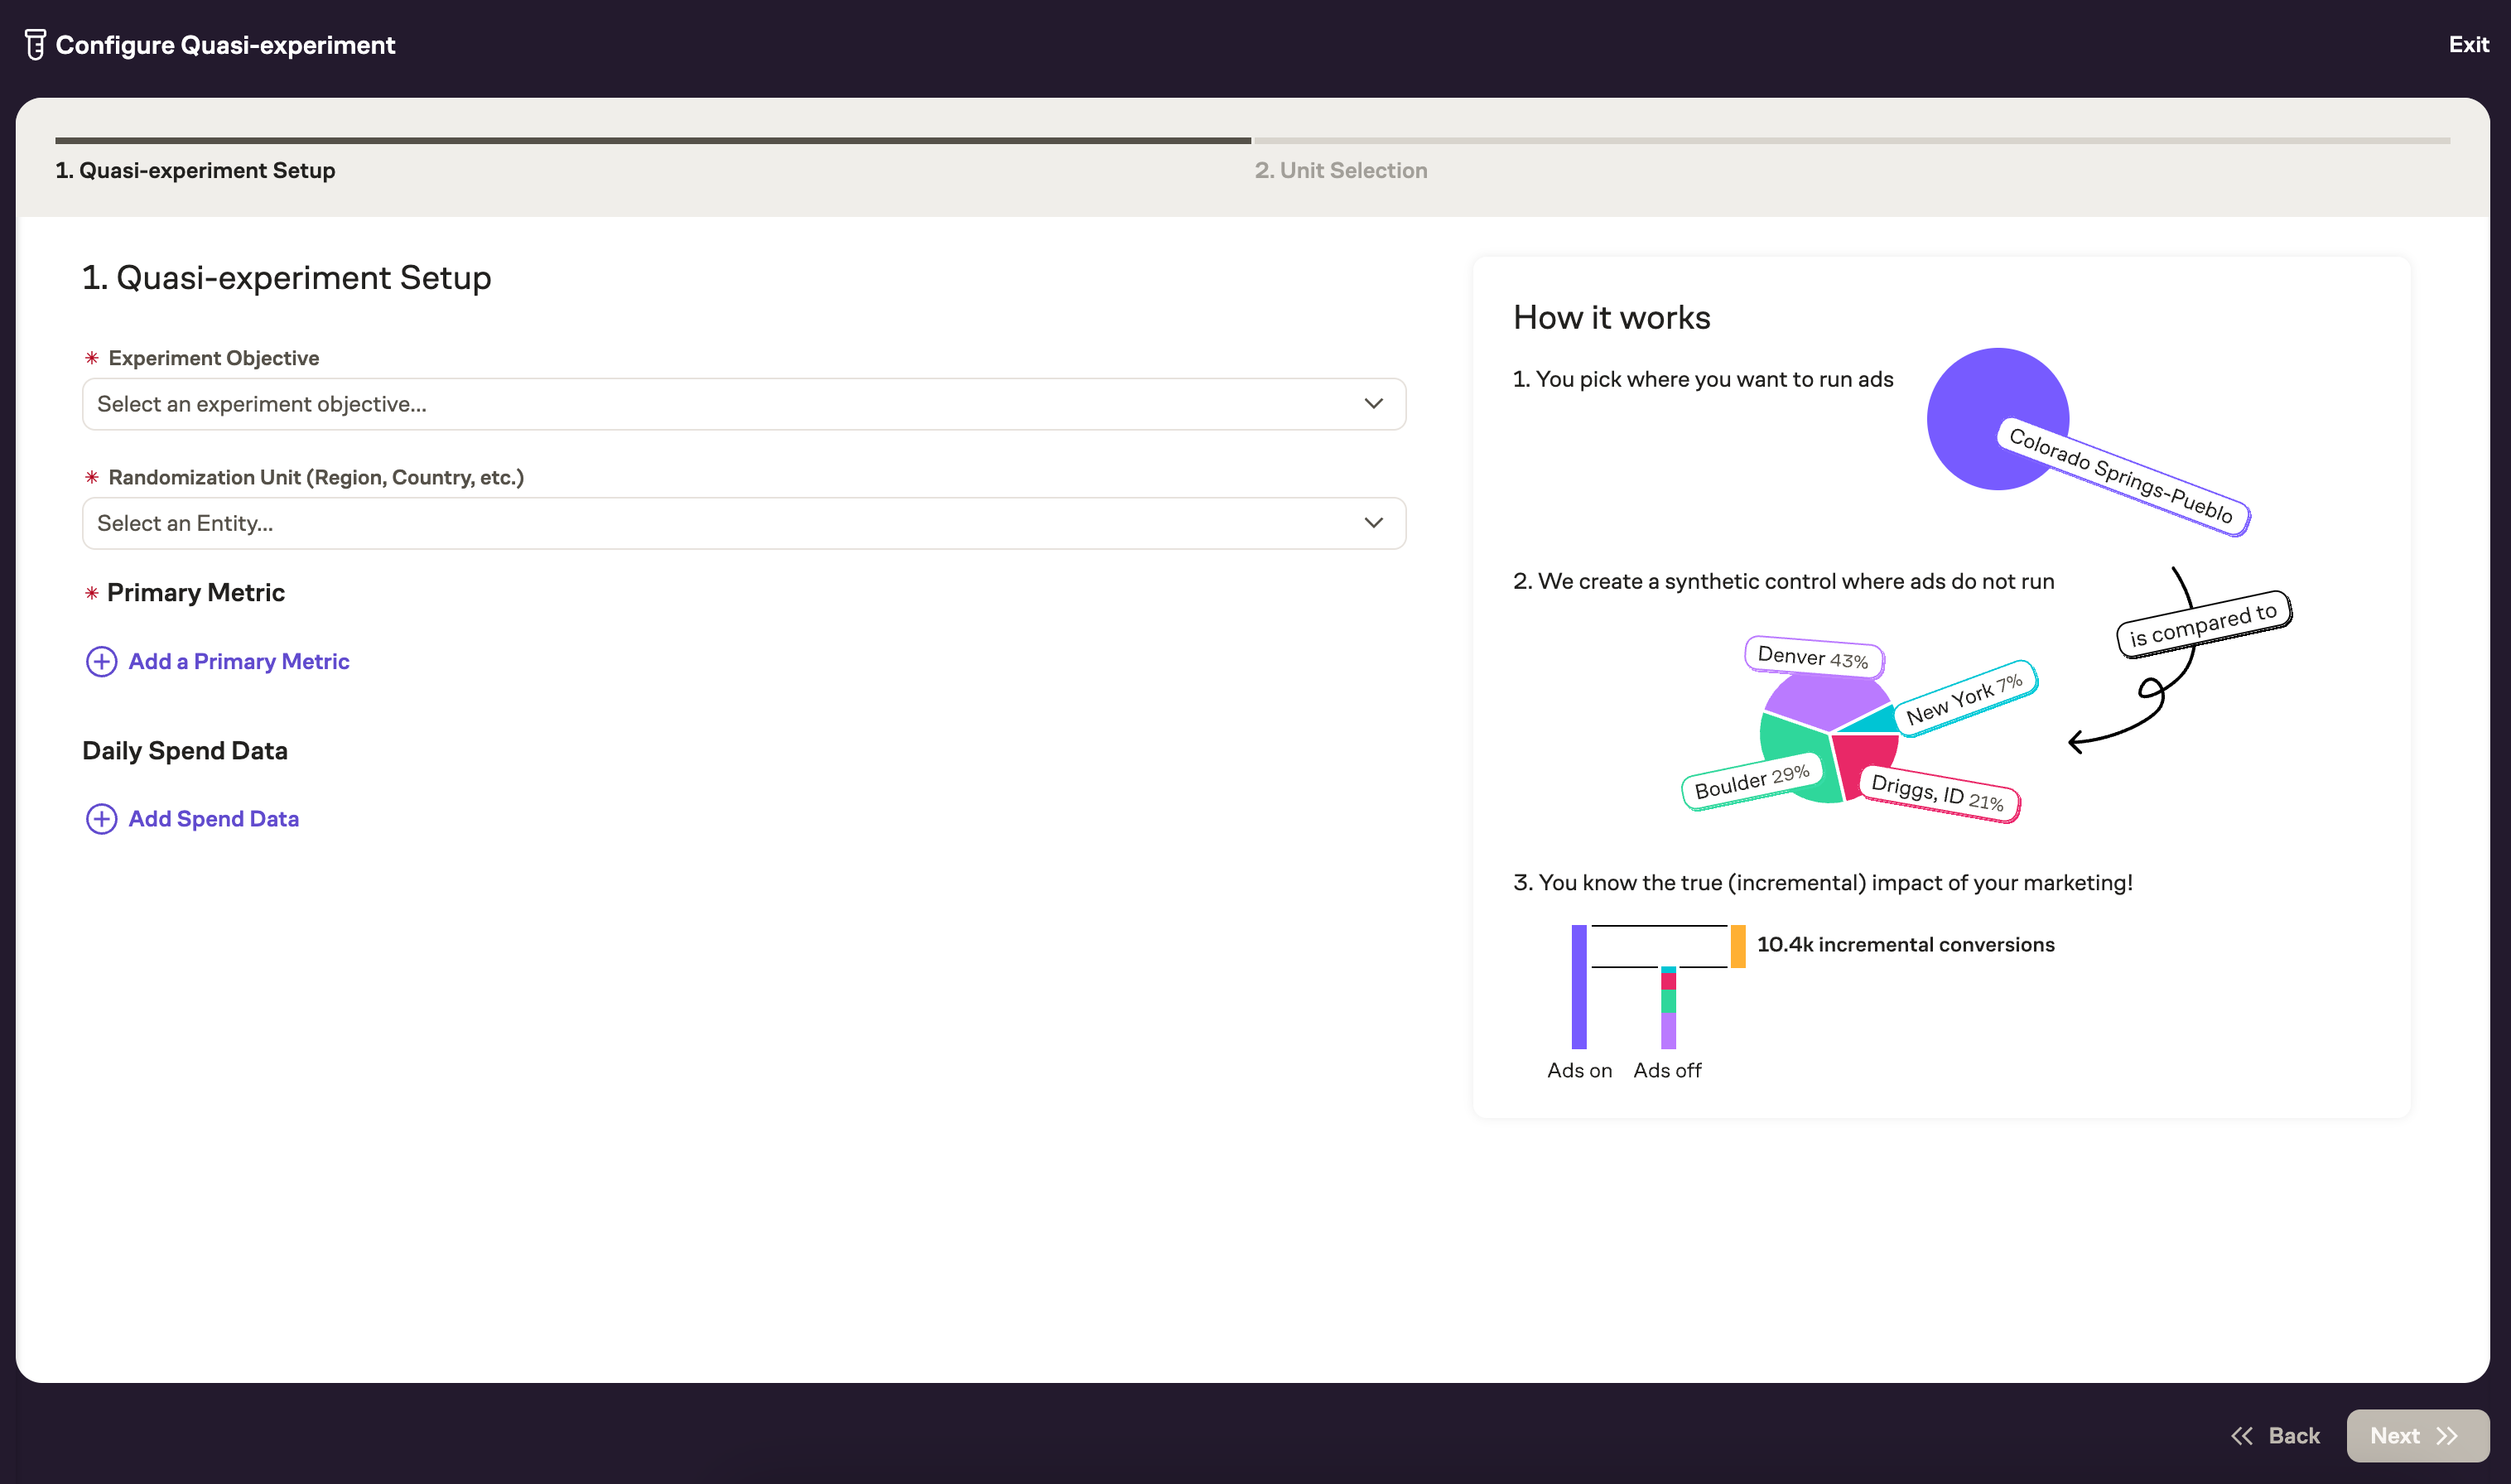Click the Configure Quasi-experiment title
Image resolution: width=2511 pixels, height=1484 pixels.
pyautogui.click(x=224, y=44)
